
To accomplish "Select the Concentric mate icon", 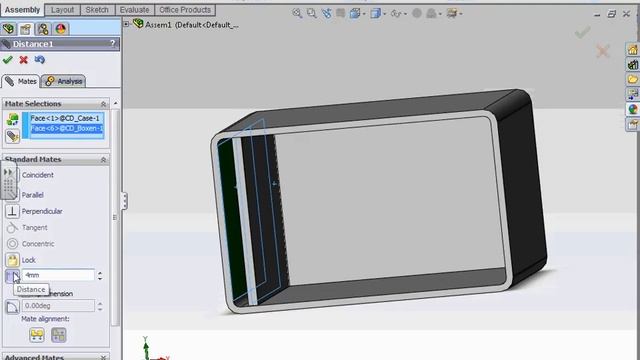I will tap(12, 244).
